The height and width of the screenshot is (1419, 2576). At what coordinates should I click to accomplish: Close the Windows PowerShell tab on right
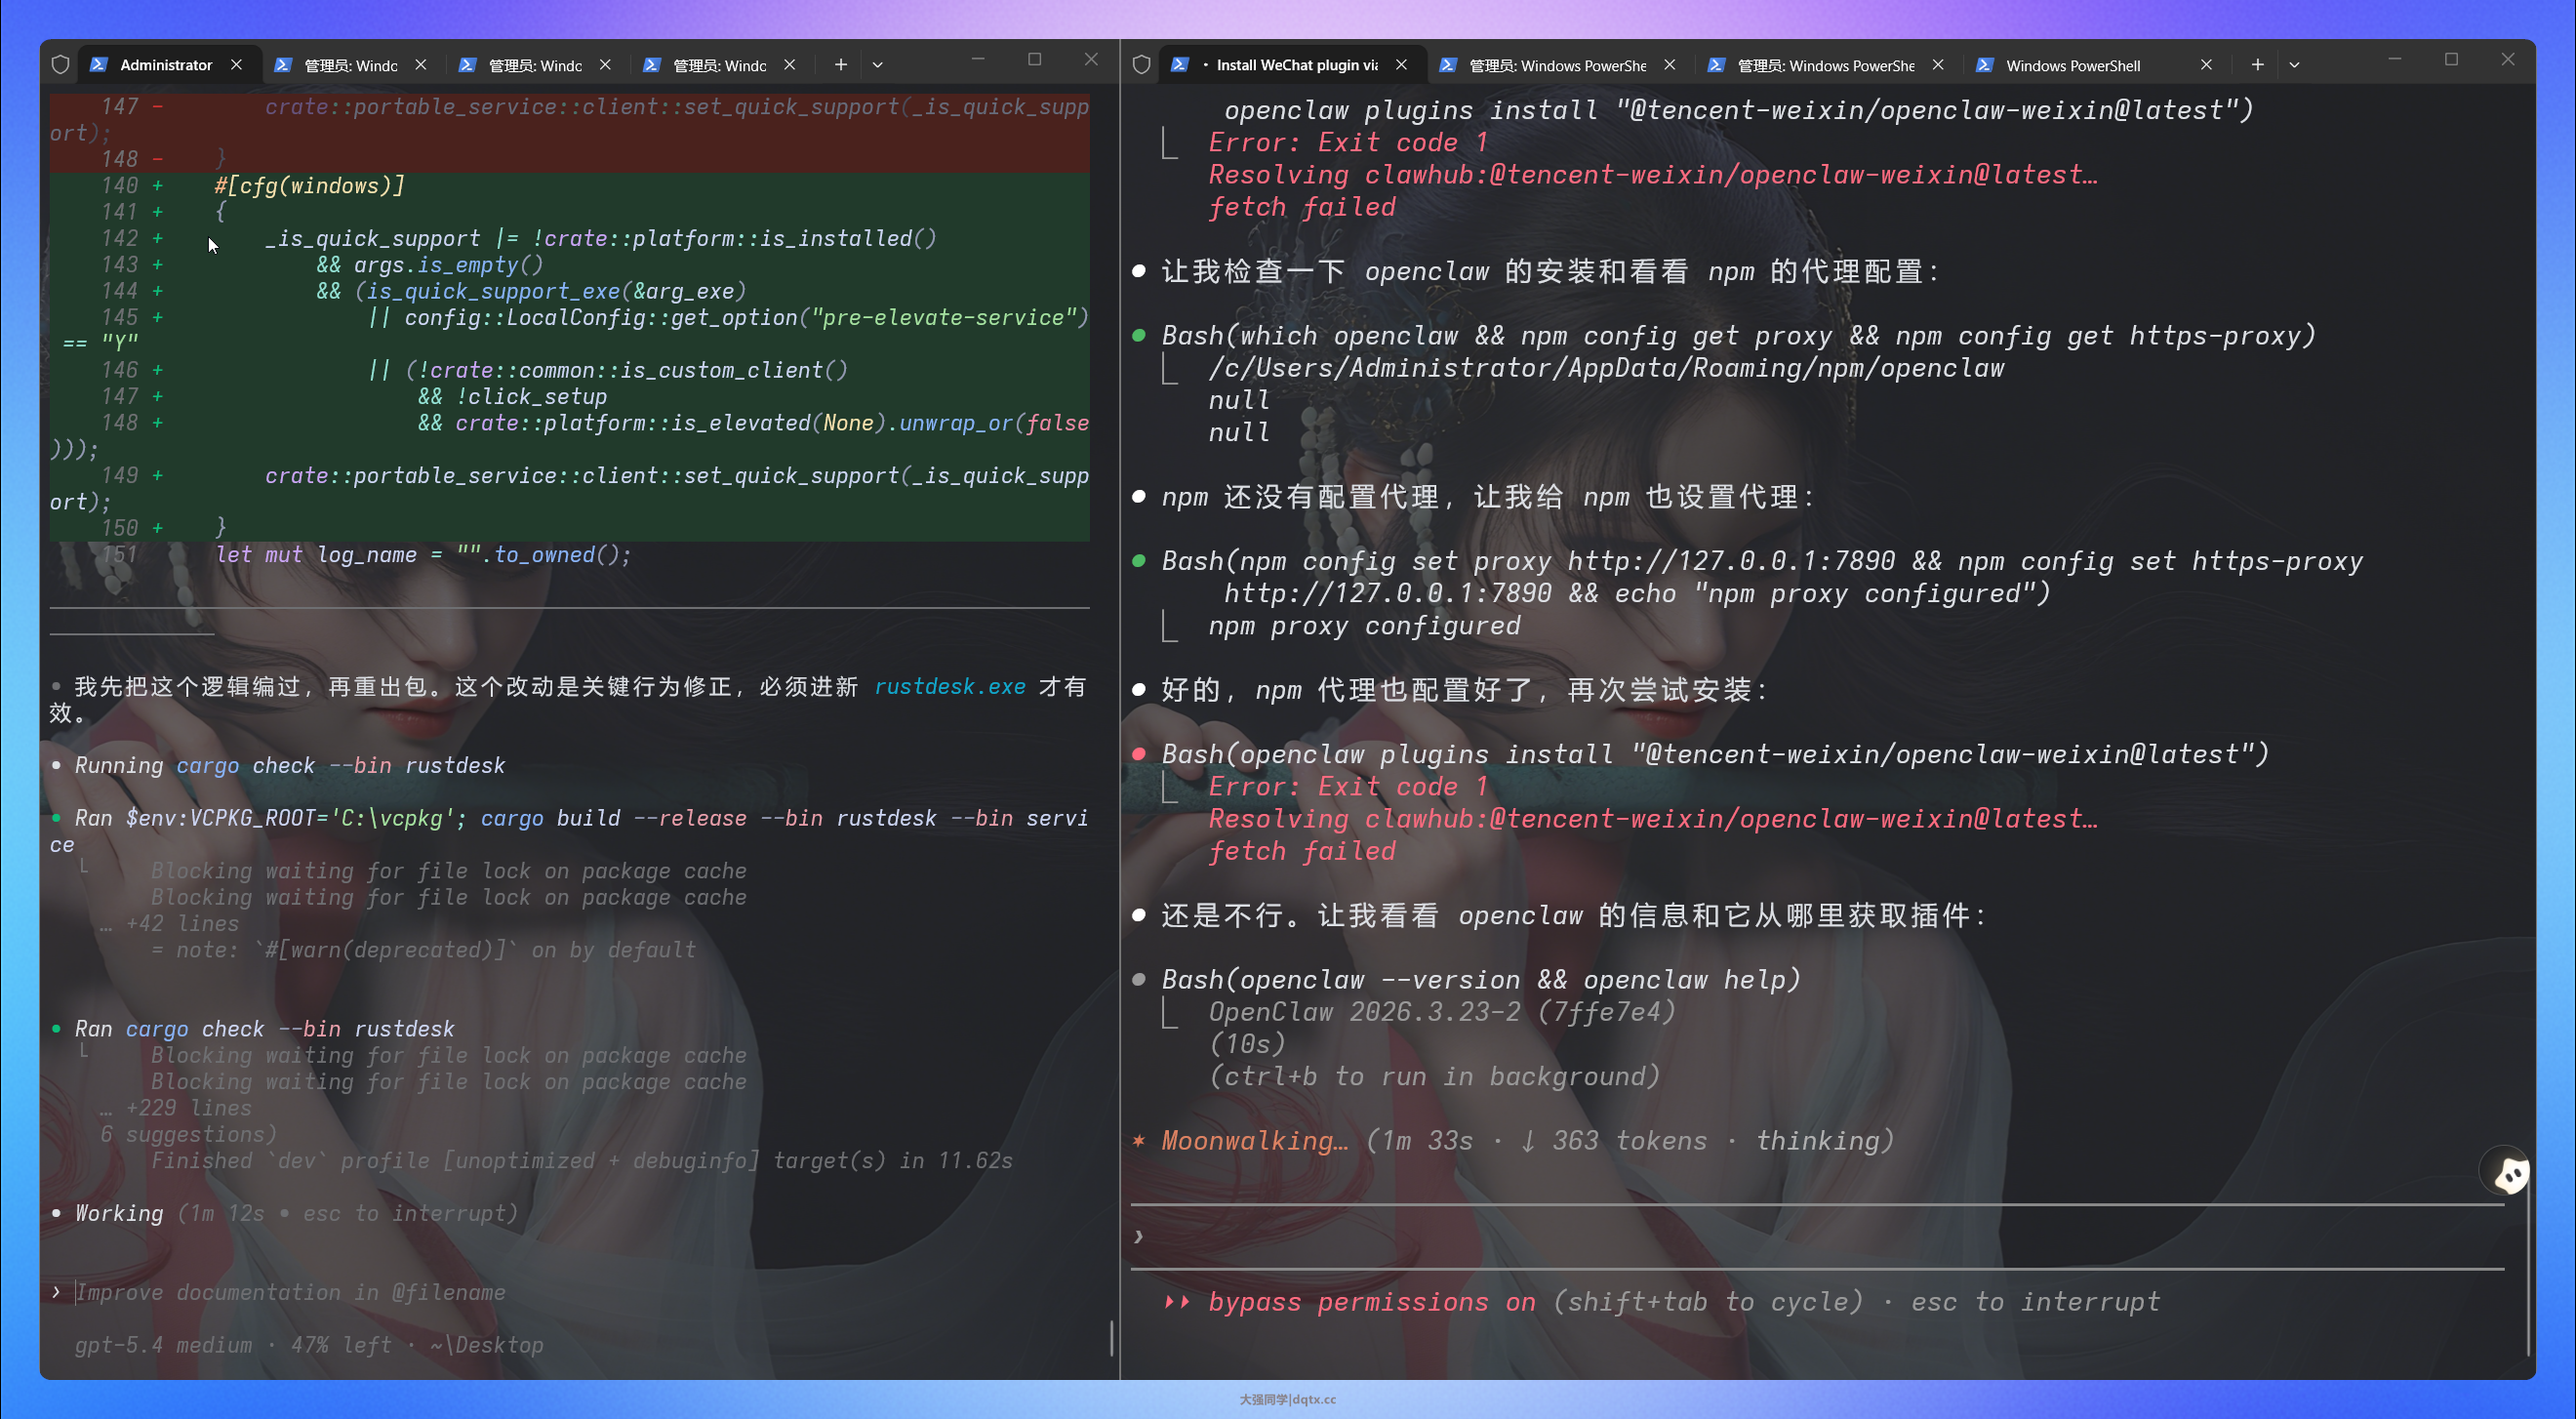2206,65
